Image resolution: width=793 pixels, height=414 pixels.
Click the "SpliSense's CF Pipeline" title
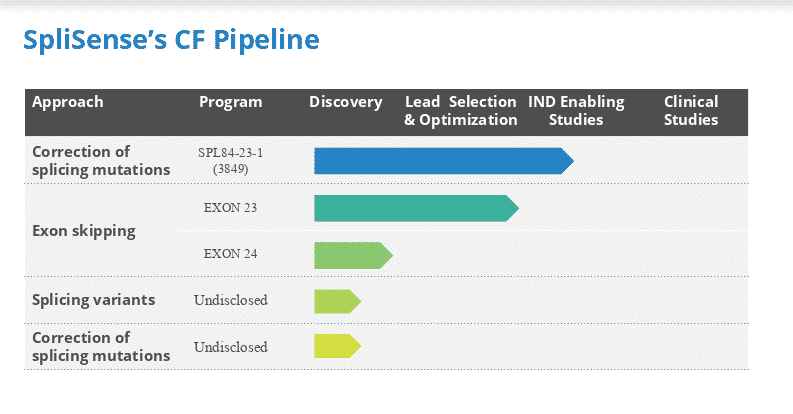pos(171,40)
